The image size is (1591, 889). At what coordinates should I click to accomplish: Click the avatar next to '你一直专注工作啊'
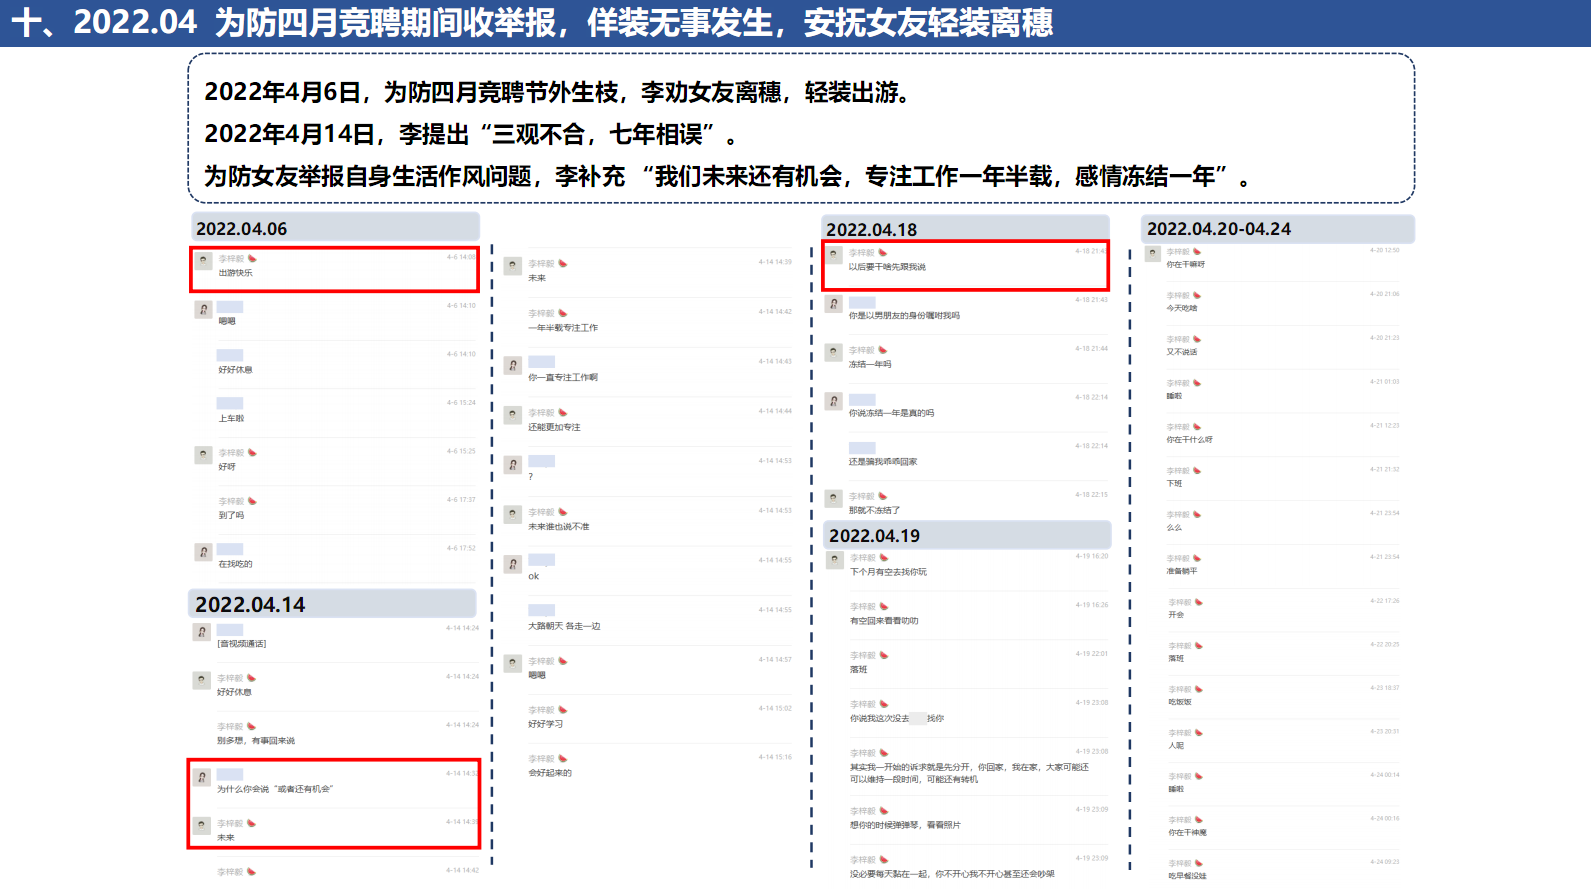513,365
